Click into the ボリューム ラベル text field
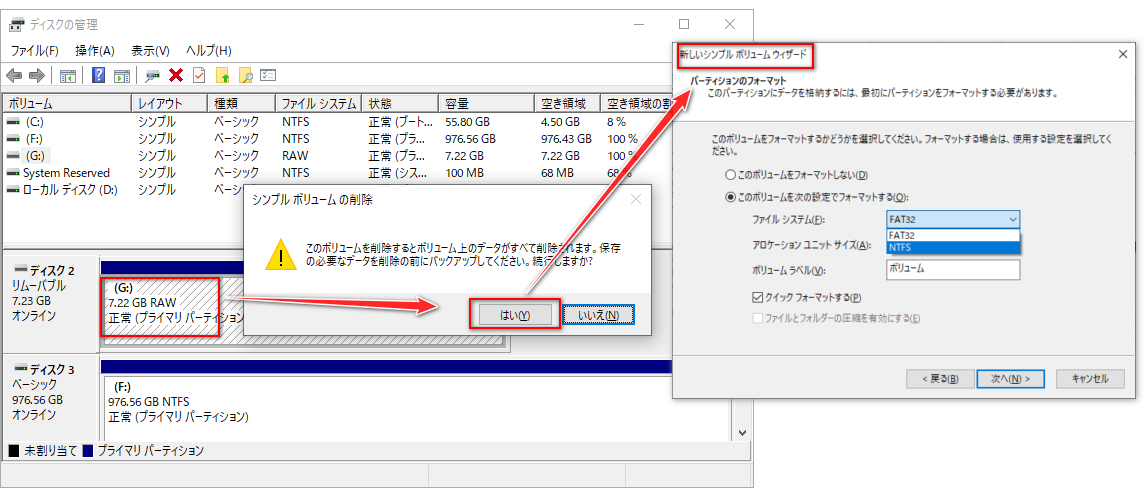 953,269
